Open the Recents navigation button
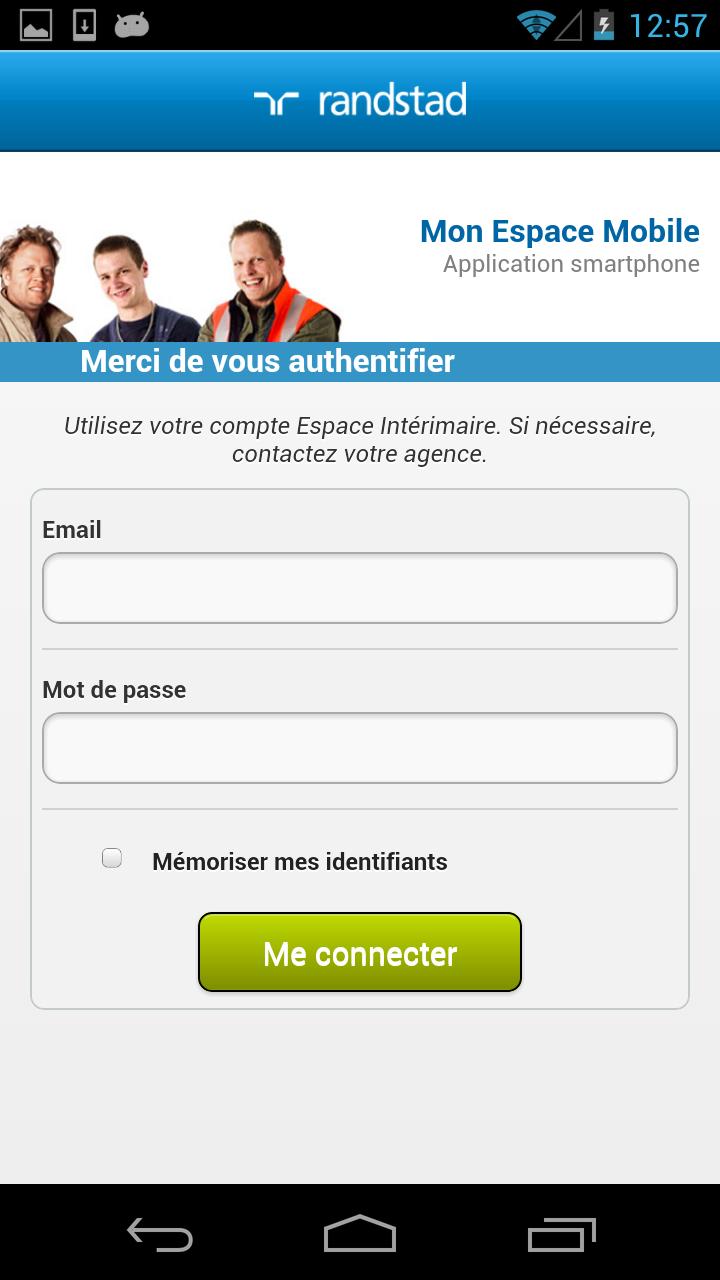Viewport: 720px width, 1280px height. coord(560,1235)
